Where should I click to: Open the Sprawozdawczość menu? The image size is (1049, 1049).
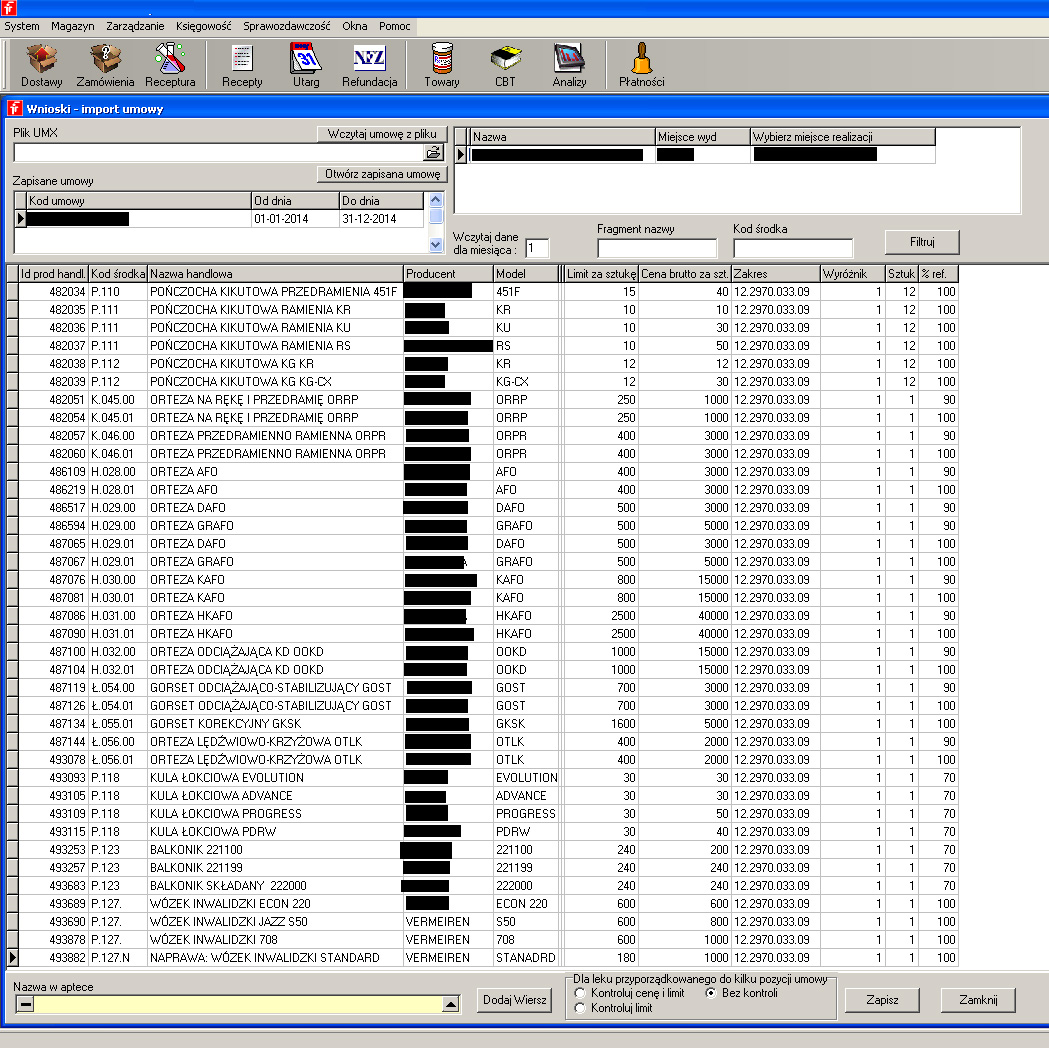[x=286, y=26]
